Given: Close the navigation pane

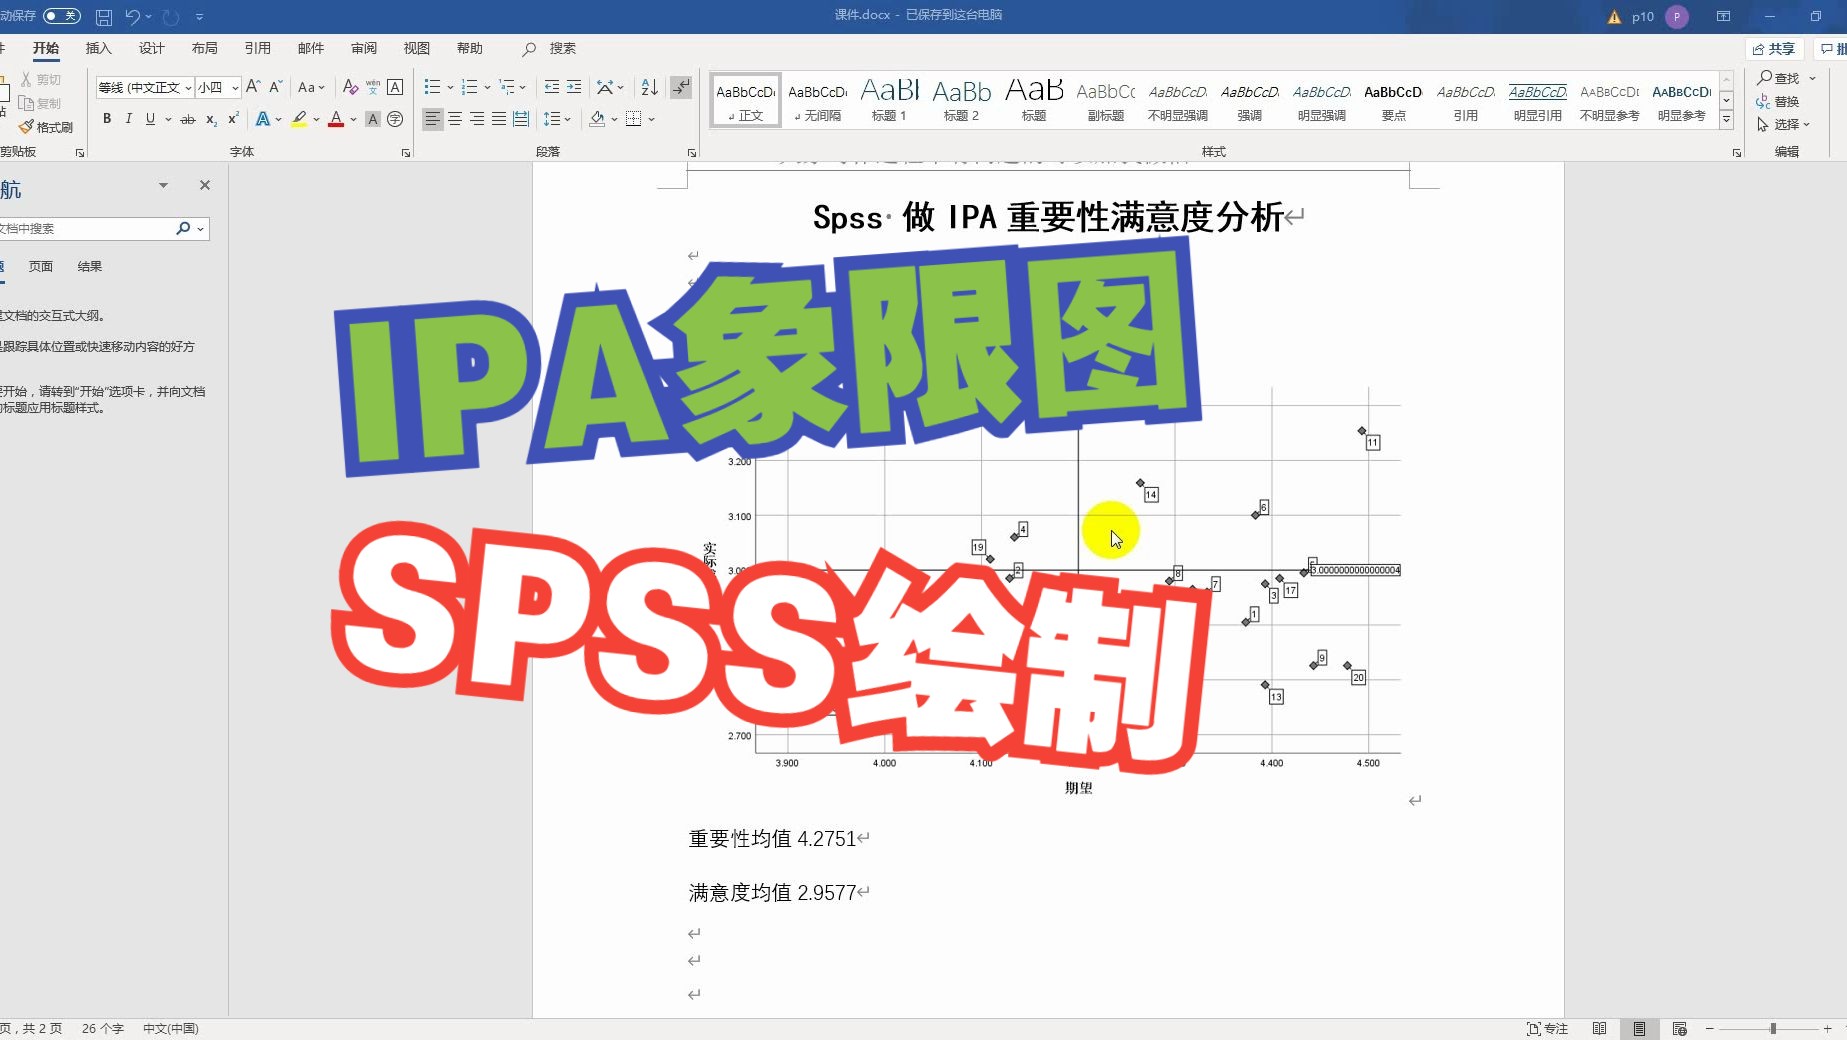Looking at the screenshot, I should [205, 185].
